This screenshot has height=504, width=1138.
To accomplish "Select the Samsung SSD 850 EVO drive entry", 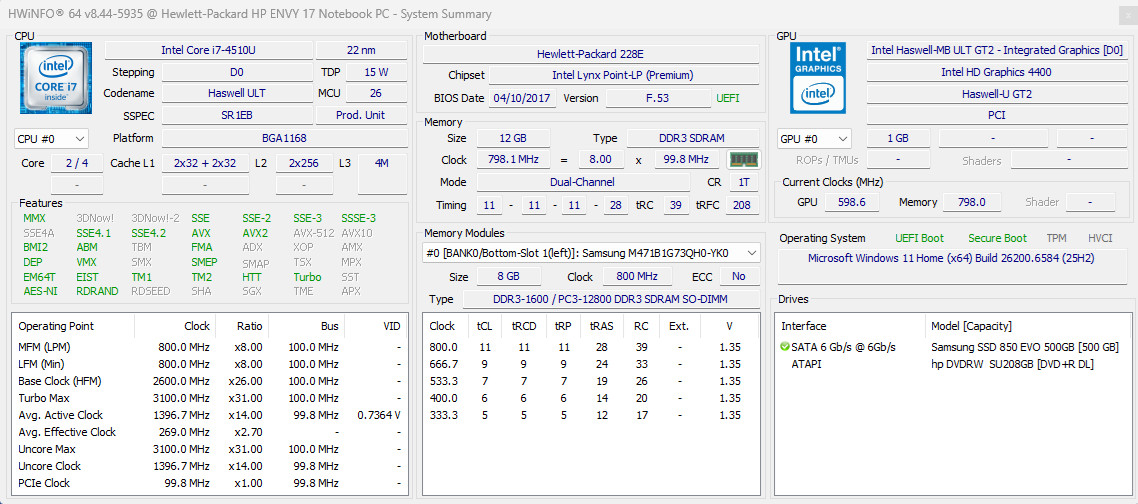I will pos(952,347).
